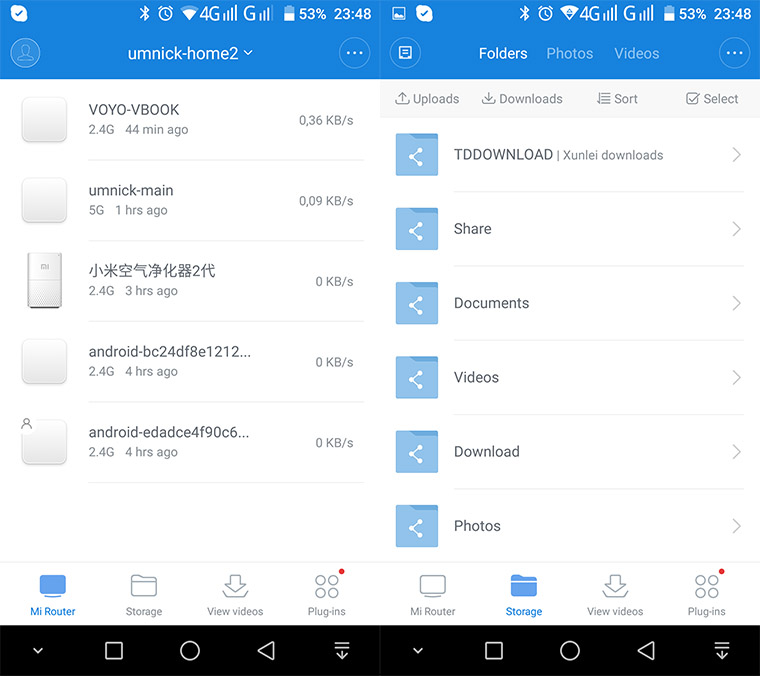Expand the umnick-home2 router dropdown
760x676 pixels.
click(x=190, y=53)
